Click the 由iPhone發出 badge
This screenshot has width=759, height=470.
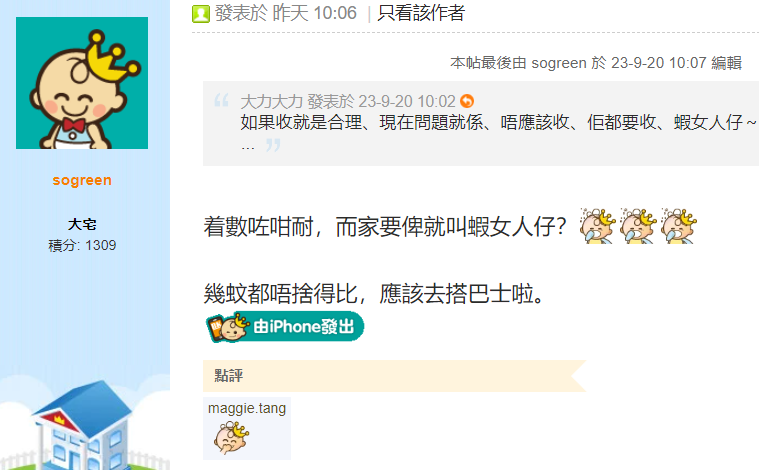point(285,327)
